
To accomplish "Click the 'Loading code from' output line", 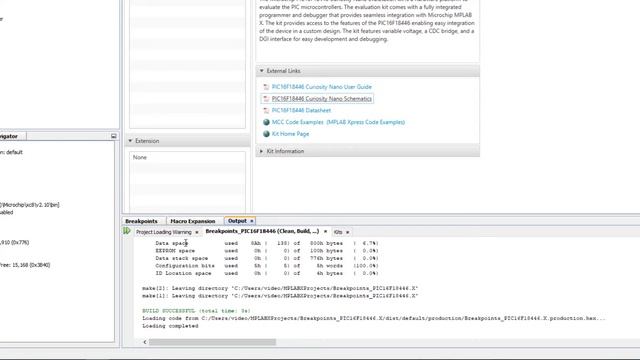I will [x=373, y=318].
